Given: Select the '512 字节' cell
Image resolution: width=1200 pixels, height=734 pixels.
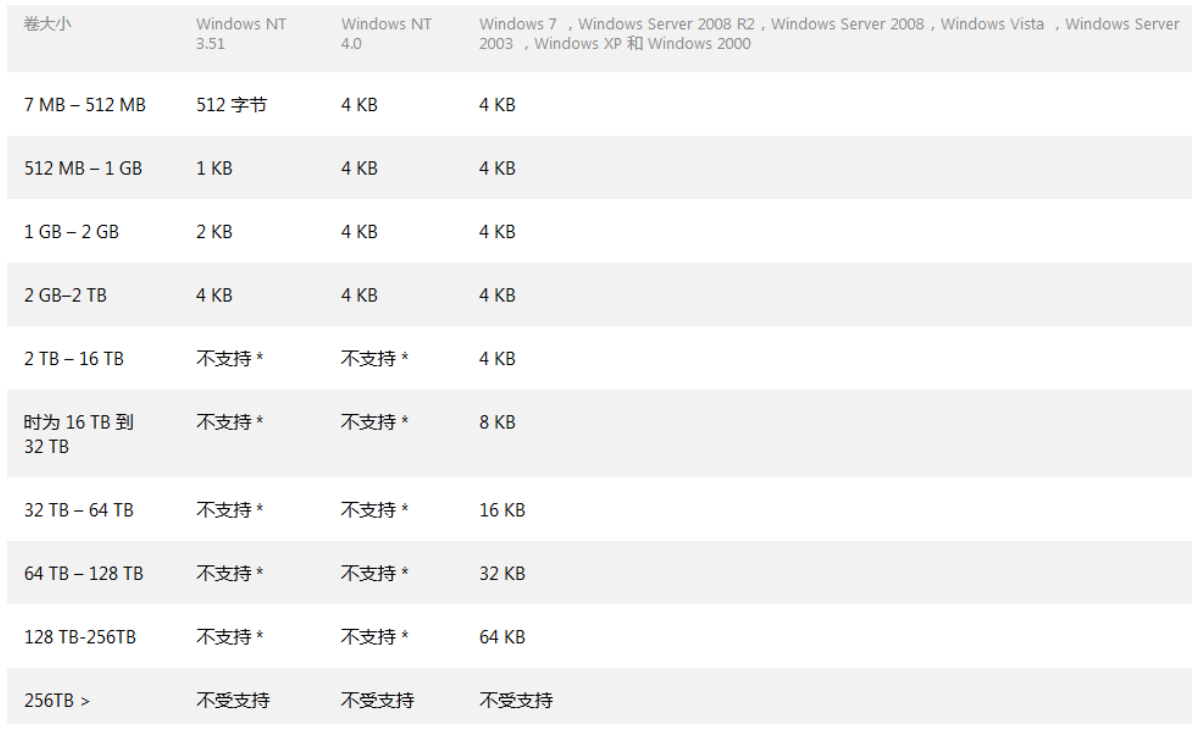Looking at the screenshot, I should (x=231, y=104).
